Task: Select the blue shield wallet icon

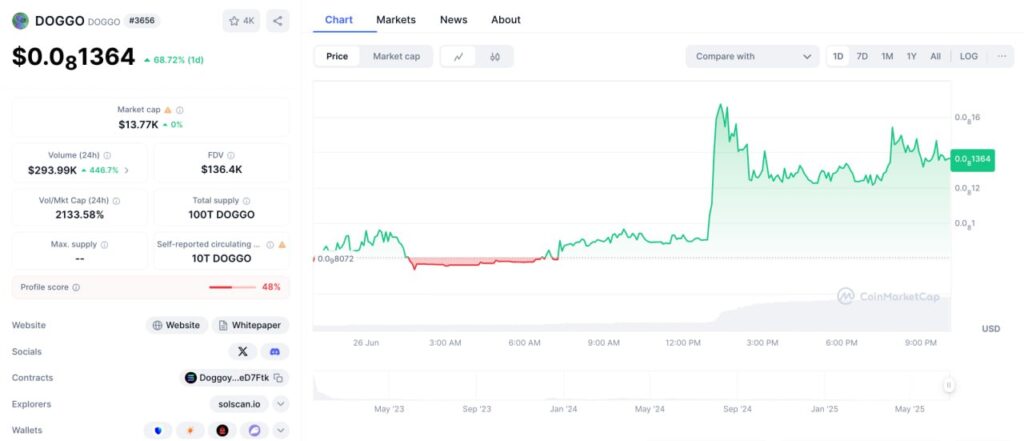Action: (x=157, y=431)
